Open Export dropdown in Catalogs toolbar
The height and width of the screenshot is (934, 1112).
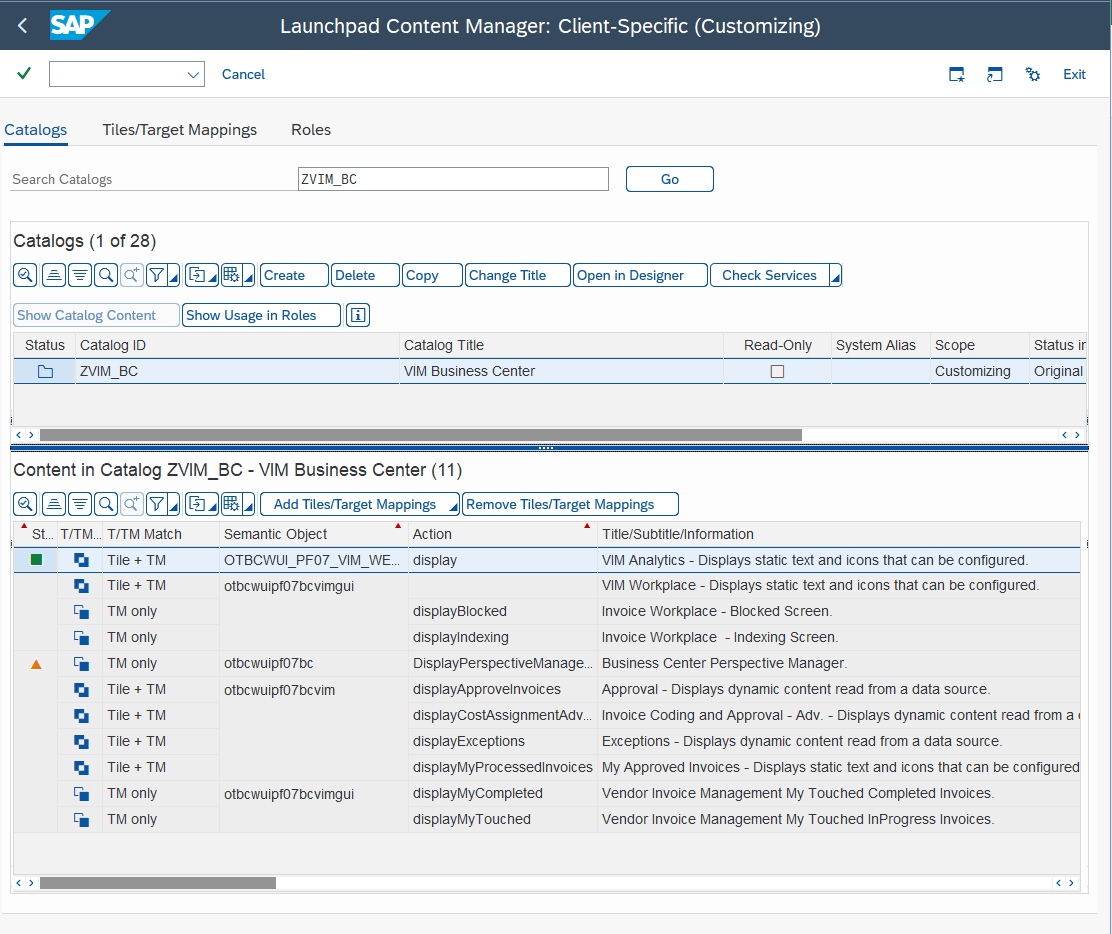(x=202, y=275)
